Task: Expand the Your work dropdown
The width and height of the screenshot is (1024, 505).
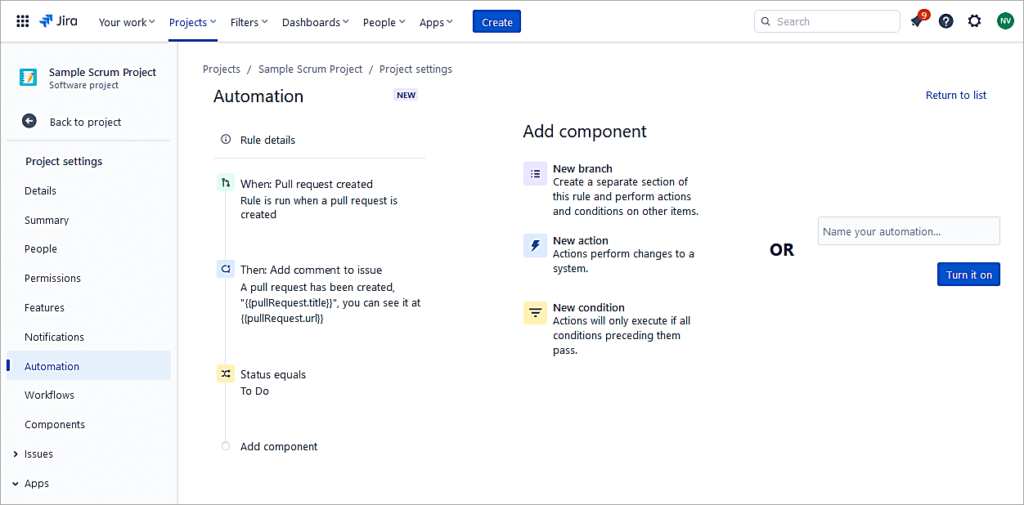Action: click(127, 22)
